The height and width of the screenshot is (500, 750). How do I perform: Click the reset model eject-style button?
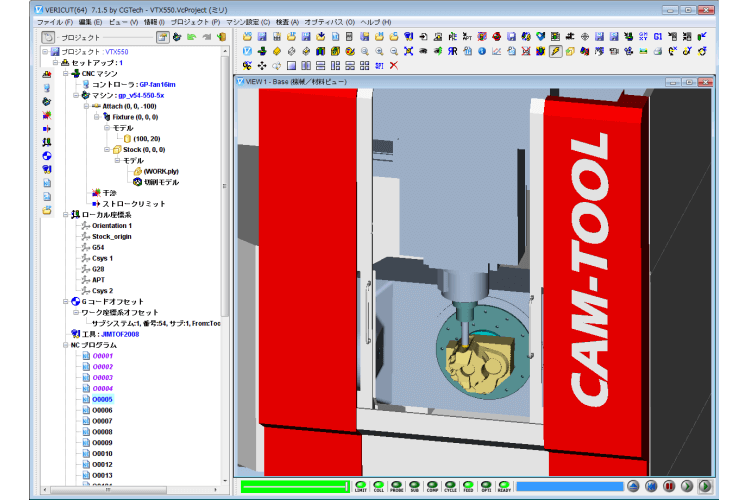click(633, 486)
